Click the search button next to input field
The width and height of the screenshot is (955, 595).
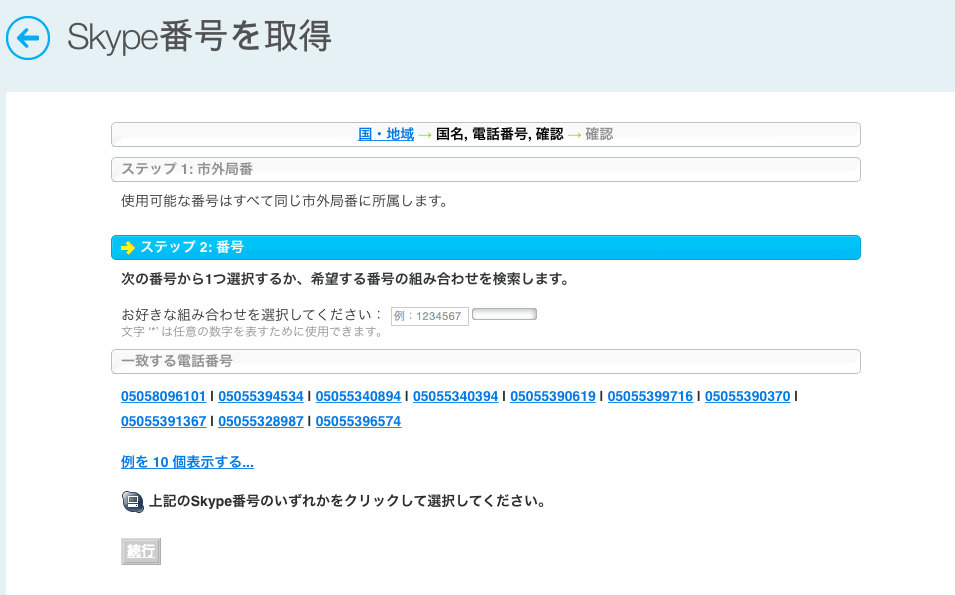pyautogui.click(x=504, y=314)
